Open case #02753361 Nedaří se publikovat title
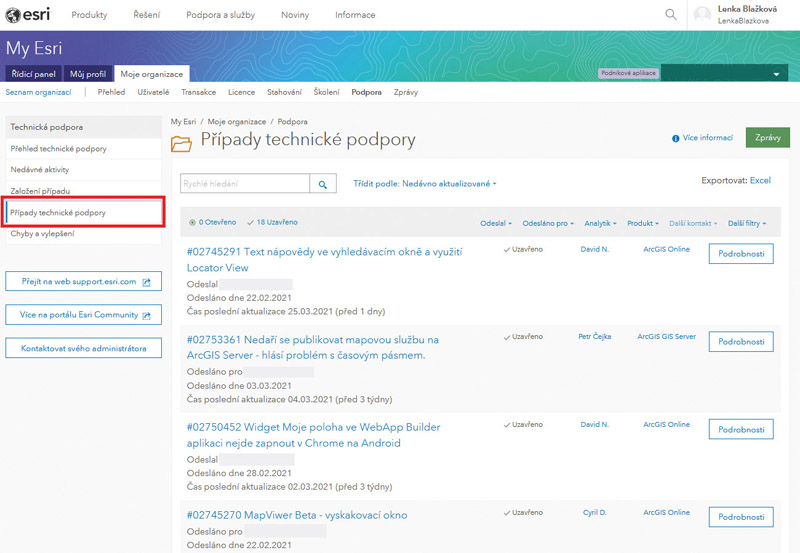 [313, 347]
